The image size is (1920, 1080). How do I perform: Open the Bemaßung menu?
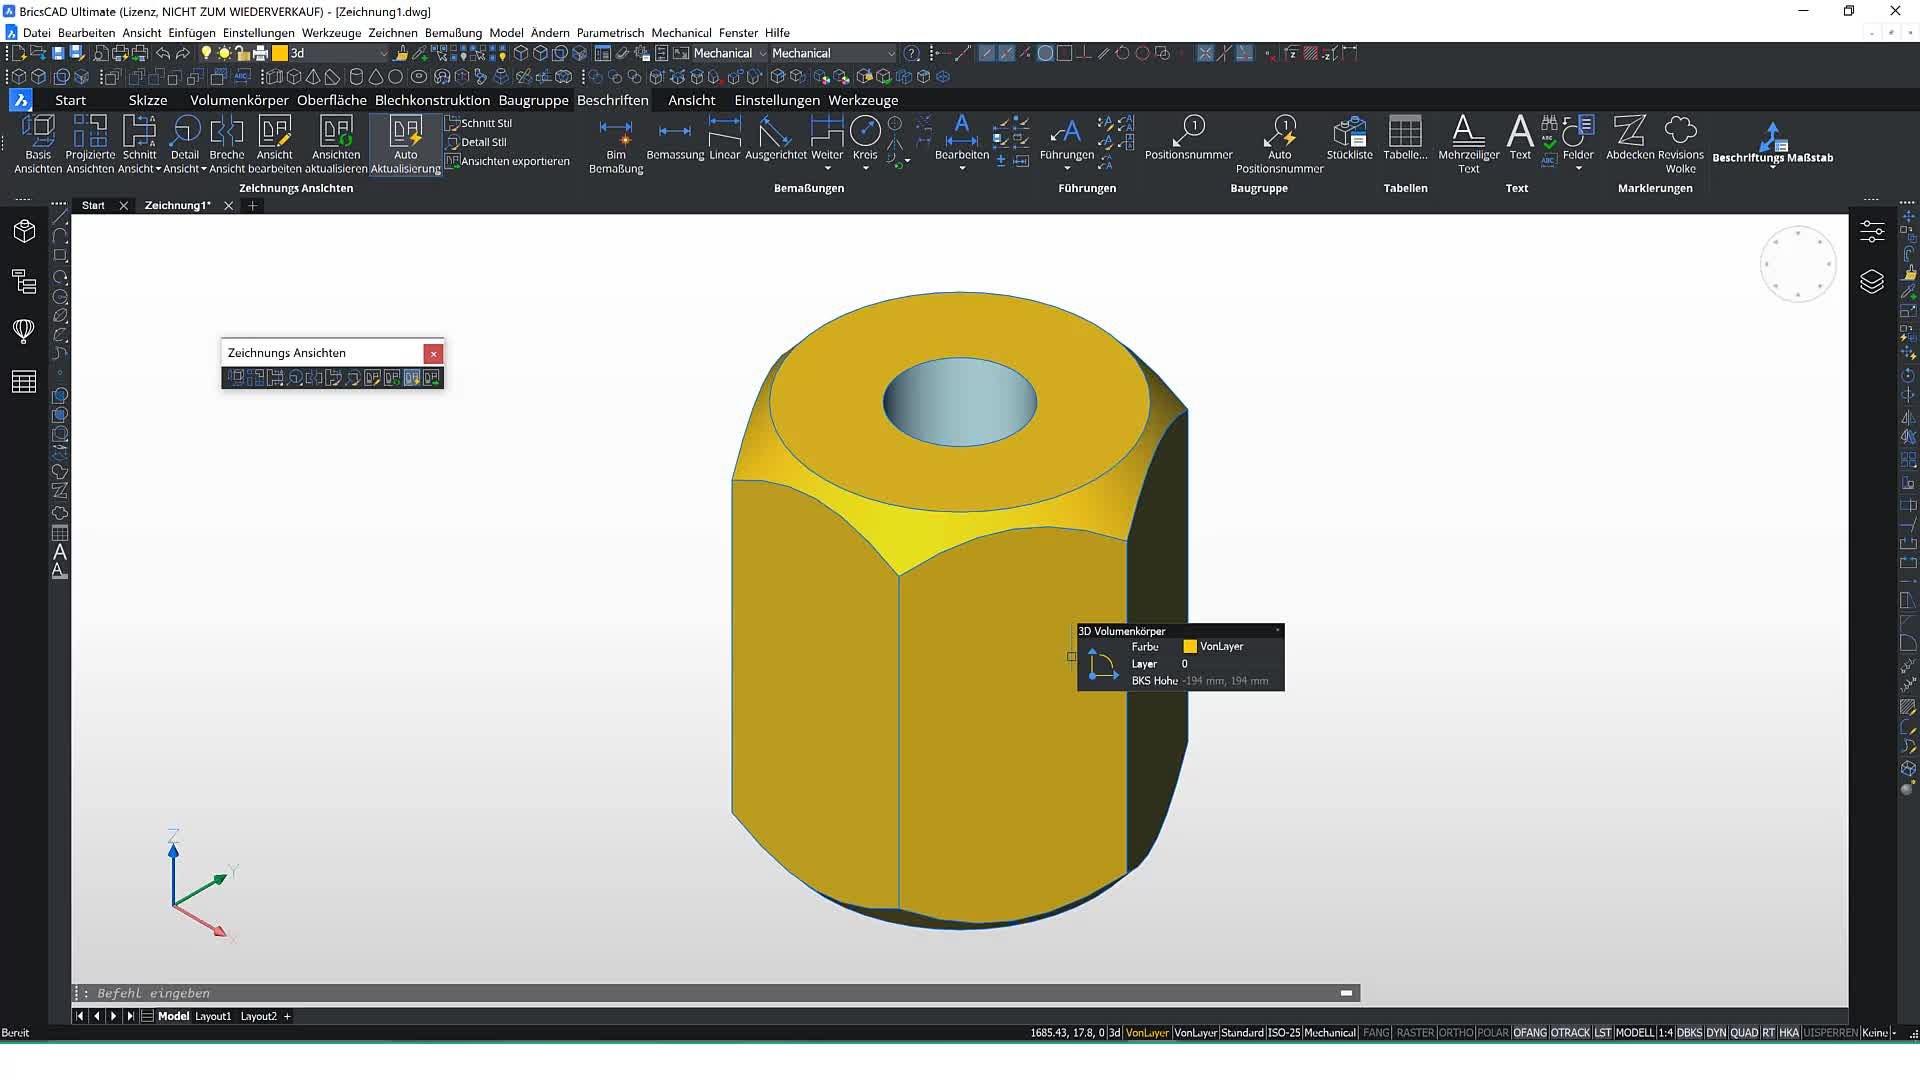point(453,33)
